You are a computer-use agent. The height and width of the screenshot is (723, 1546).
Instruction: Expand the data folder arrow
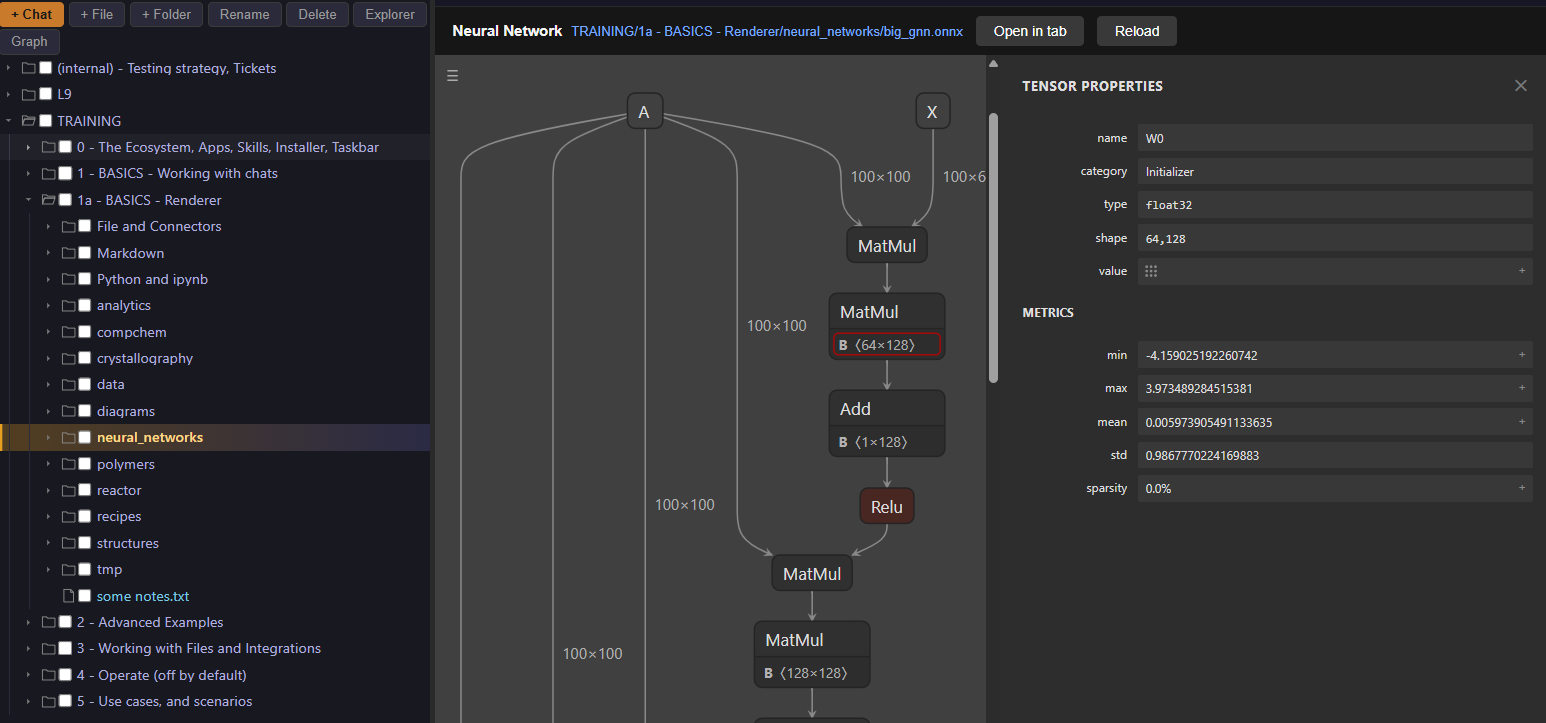(x=49, y=385)
